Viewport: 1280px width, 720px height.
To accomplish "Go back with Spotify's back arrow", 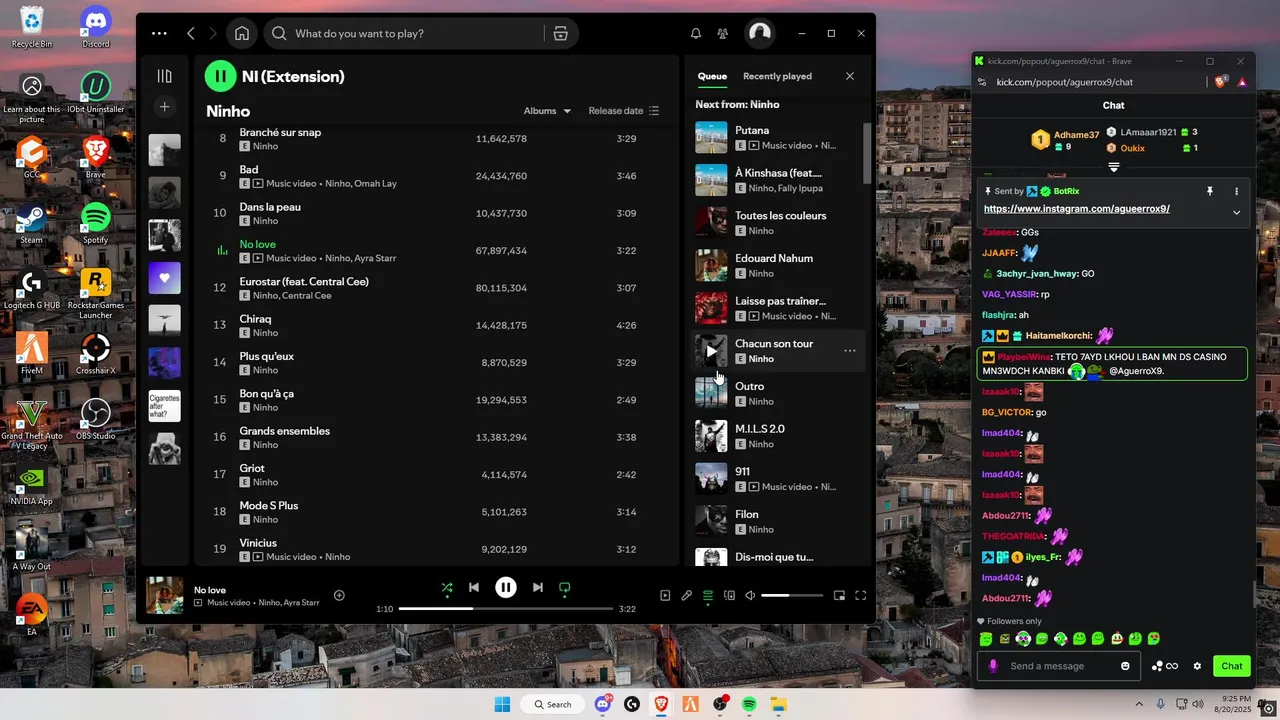I will (191, 33).
